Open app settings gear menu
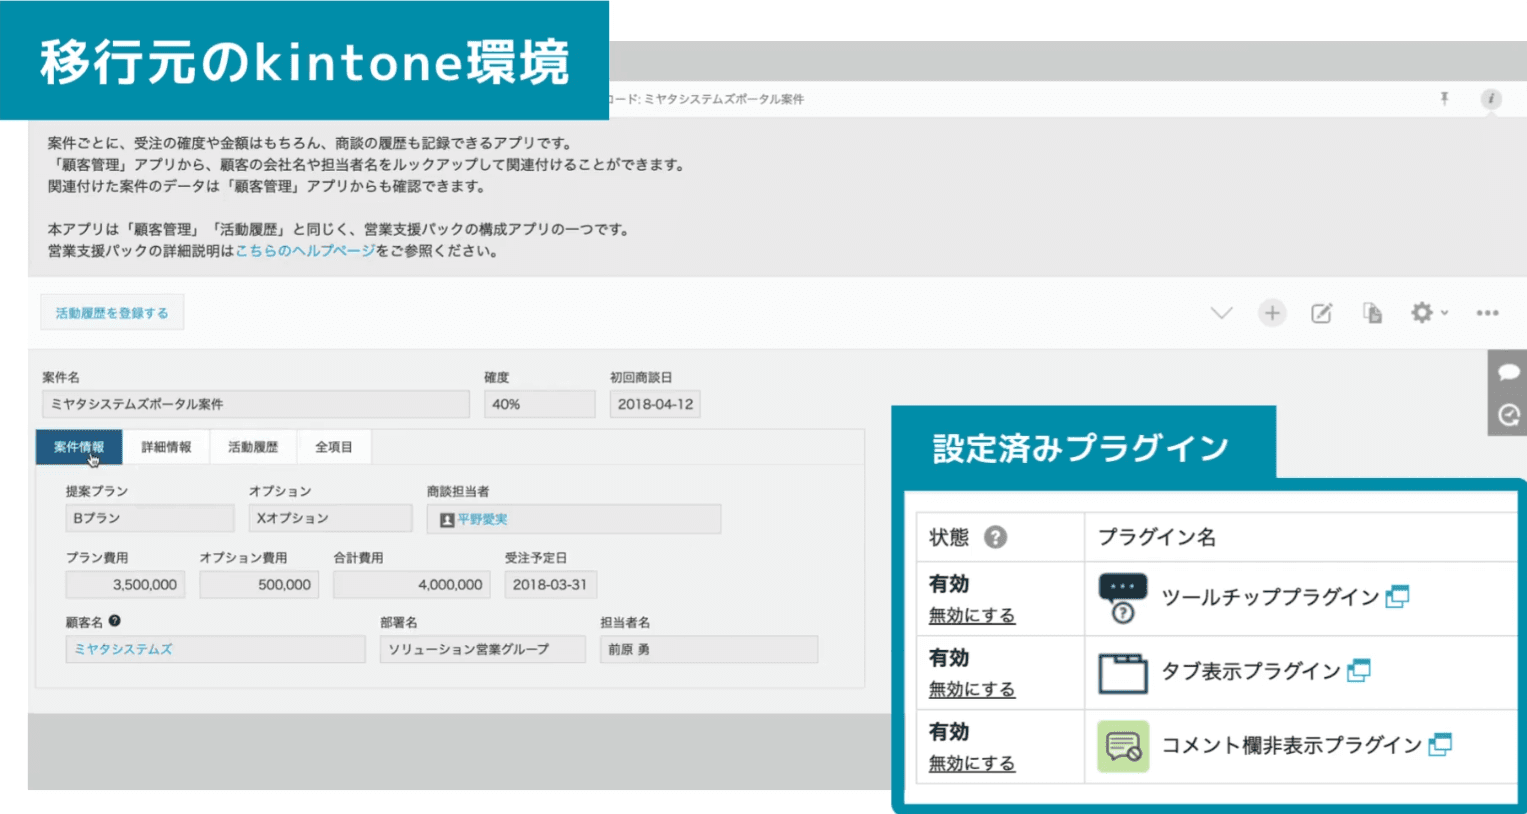The height and width of the screenshot is (814, 1527). tap(1428, 313)
